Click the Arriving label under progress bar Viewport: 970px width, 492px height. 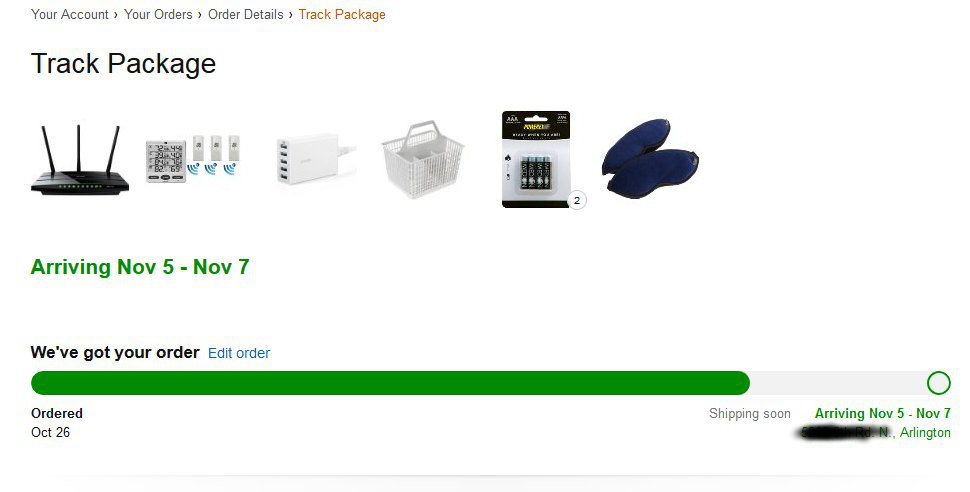click(883, 413)
